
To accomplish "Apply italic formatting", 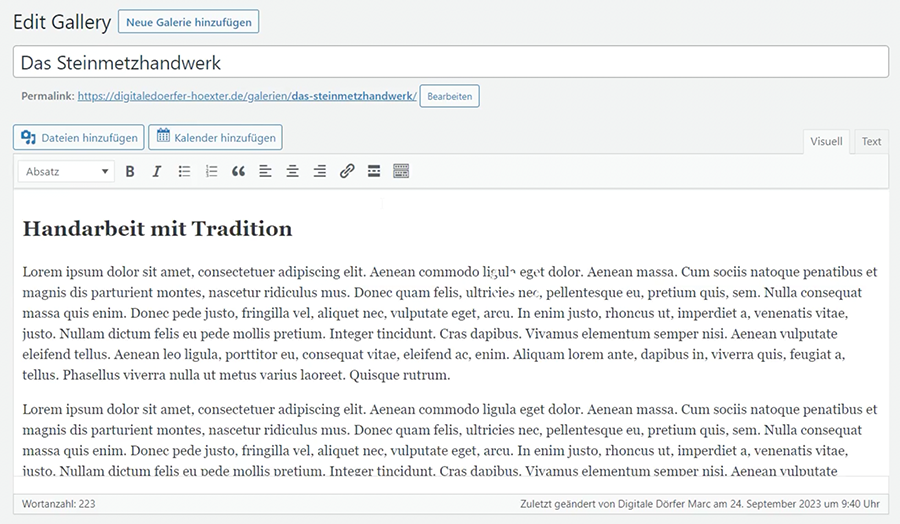I will [x=157, y=172].
